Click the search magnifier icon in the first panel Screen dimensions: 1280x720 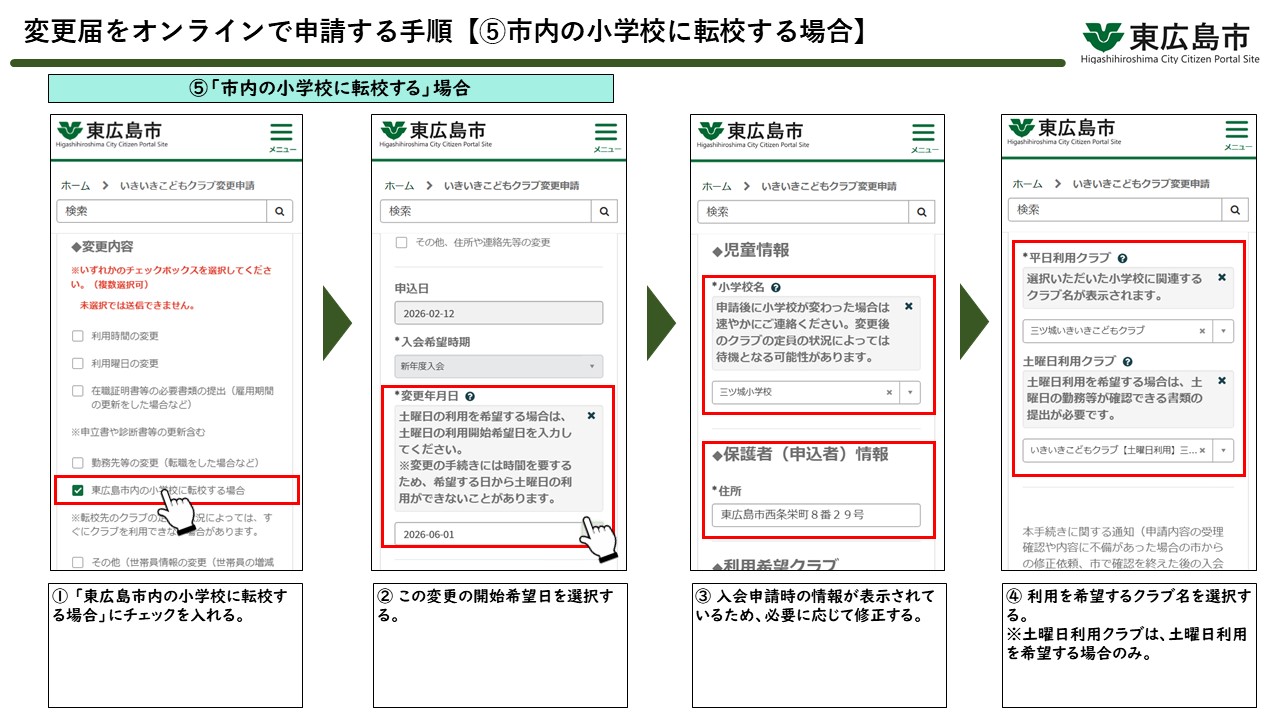[280, 210]
